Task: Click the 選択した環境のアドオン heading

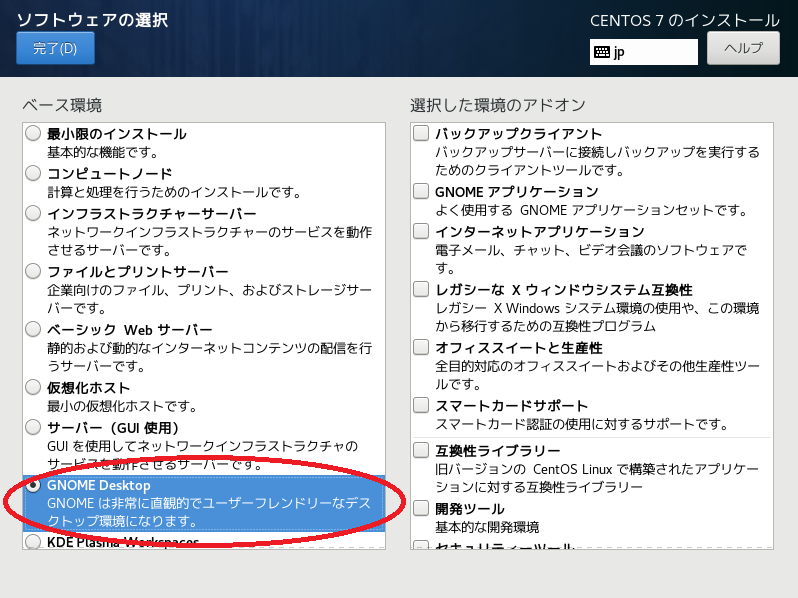Action: (498, 105)
